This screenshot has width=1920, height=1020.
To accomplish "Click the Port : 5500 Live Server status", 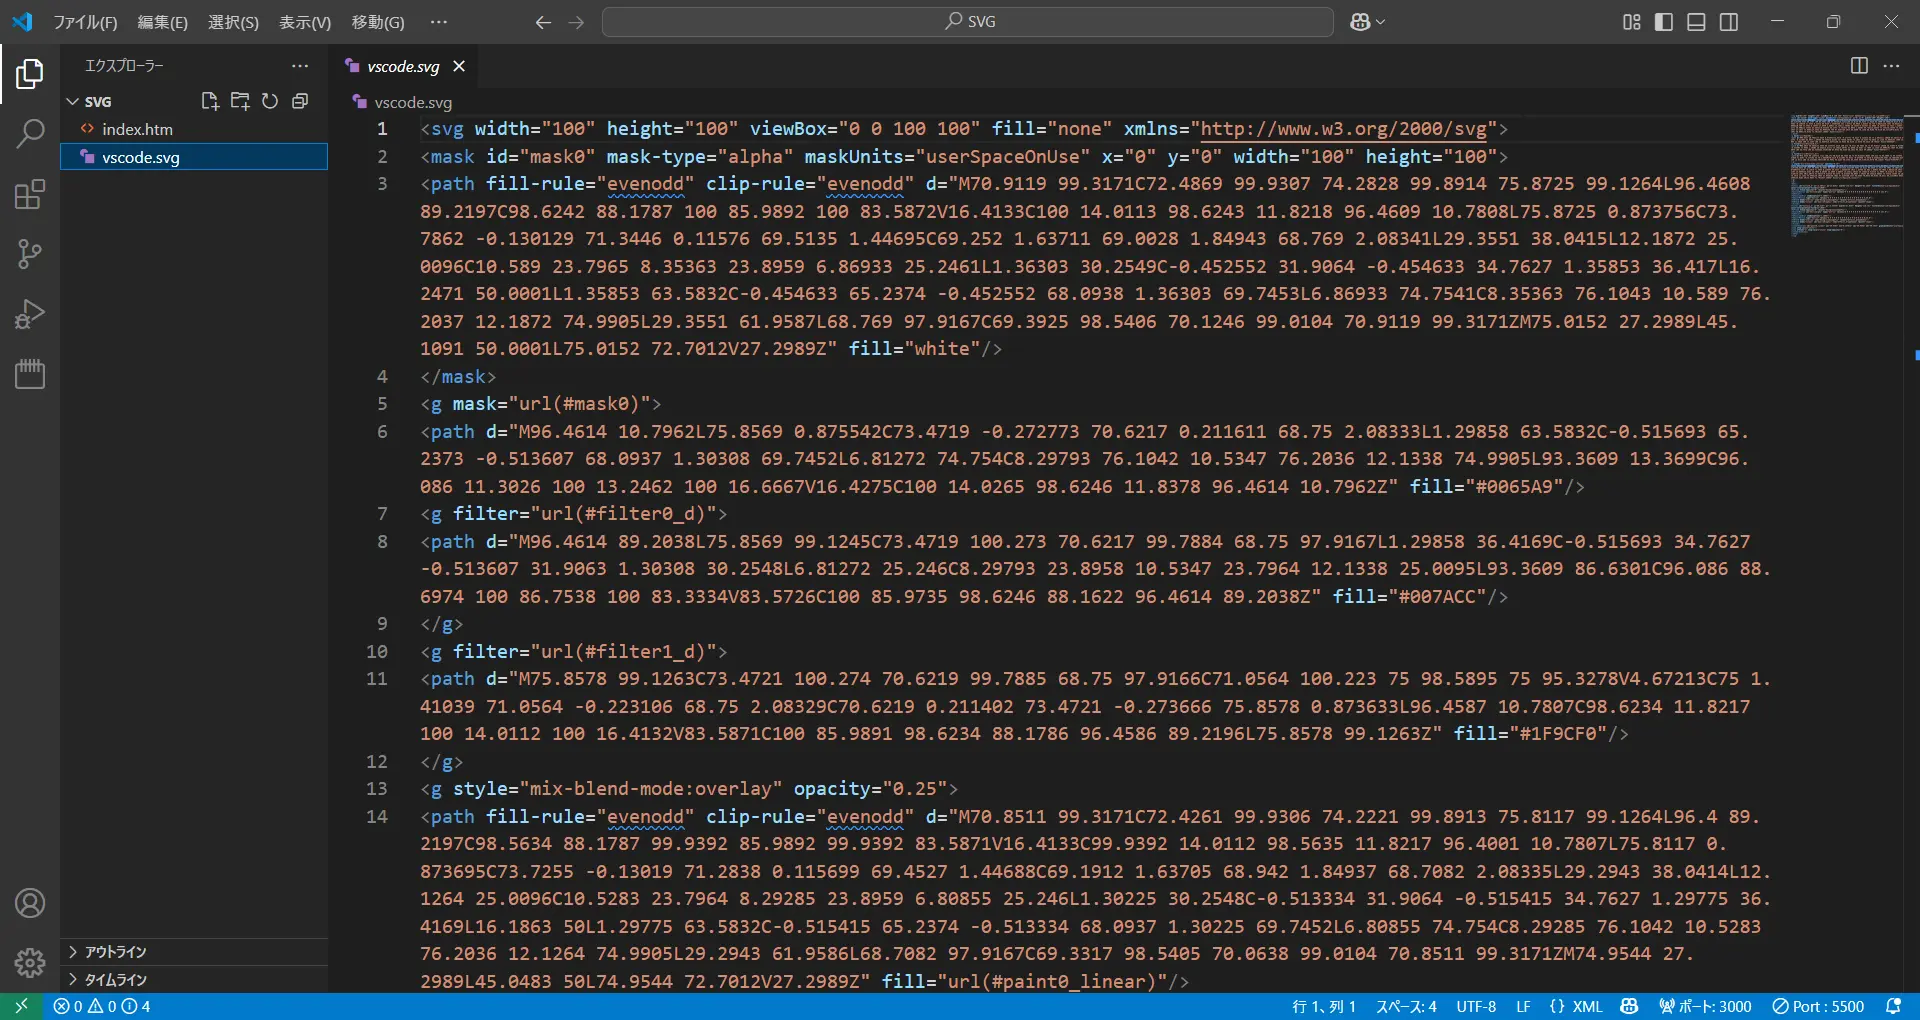I will pyautogui.click(x=1818, y=1006).
